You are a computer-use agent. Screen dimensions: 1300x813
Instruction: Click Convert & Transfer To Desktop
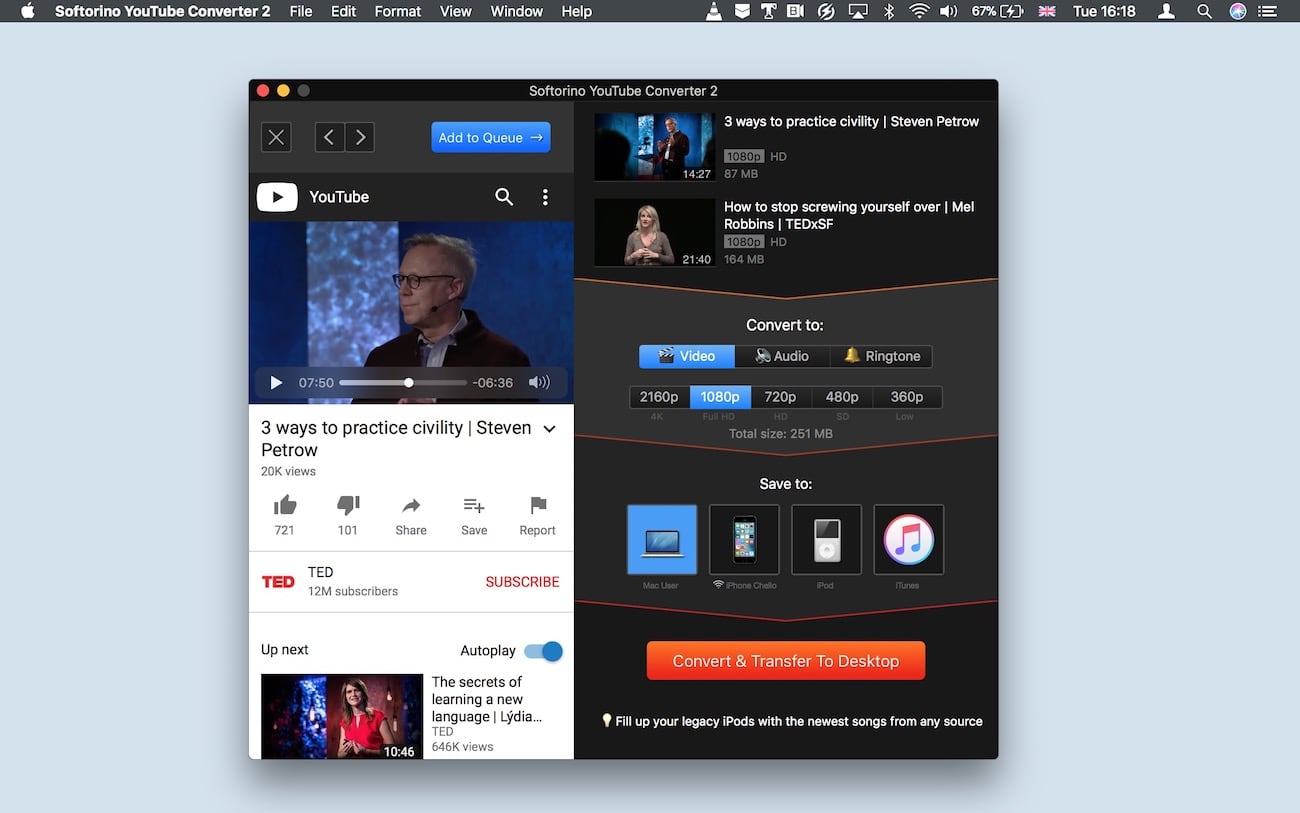pyautogui.click(x=786, y=661)
